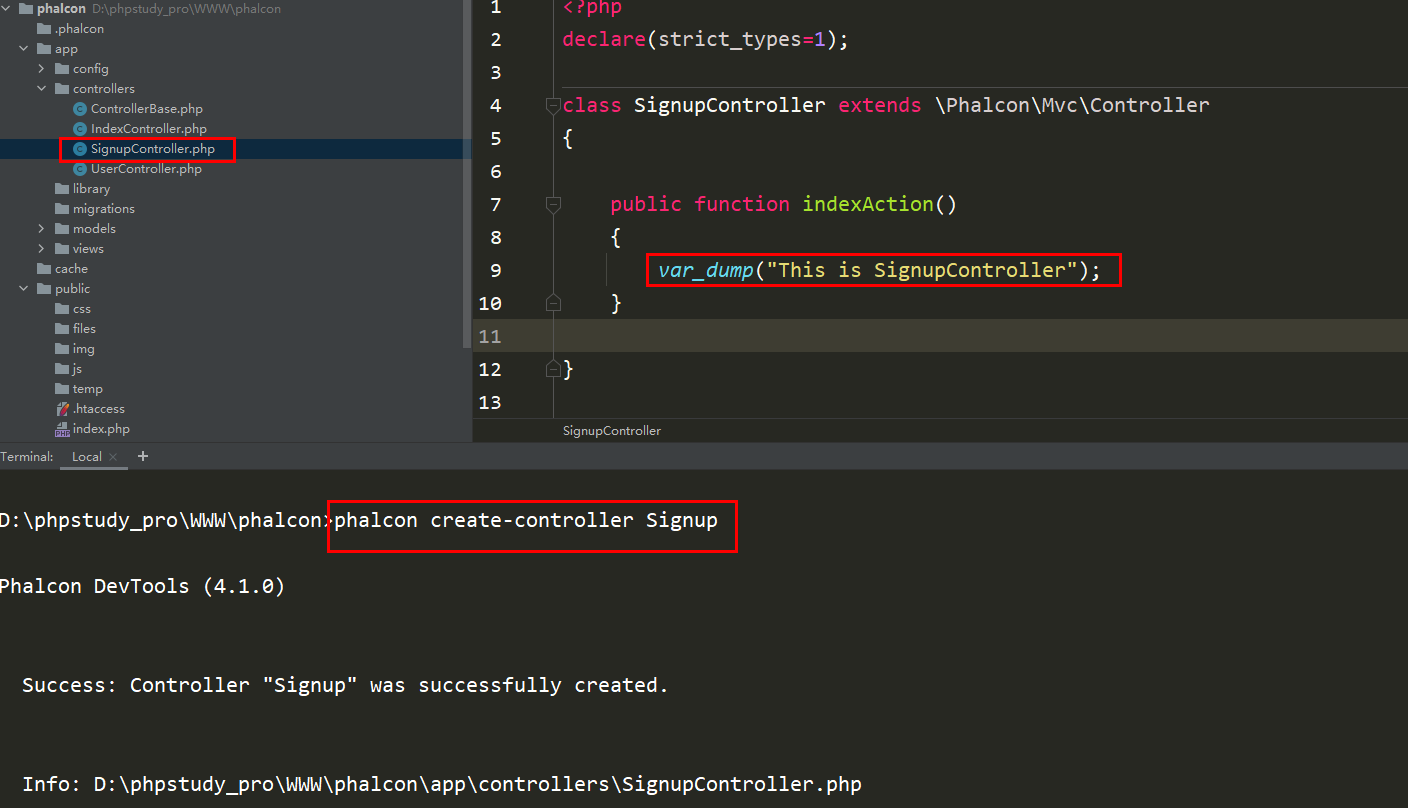Click UserController.php class file icon
Viewport: 1408px width, 808px height.
(x=80, y=169)
